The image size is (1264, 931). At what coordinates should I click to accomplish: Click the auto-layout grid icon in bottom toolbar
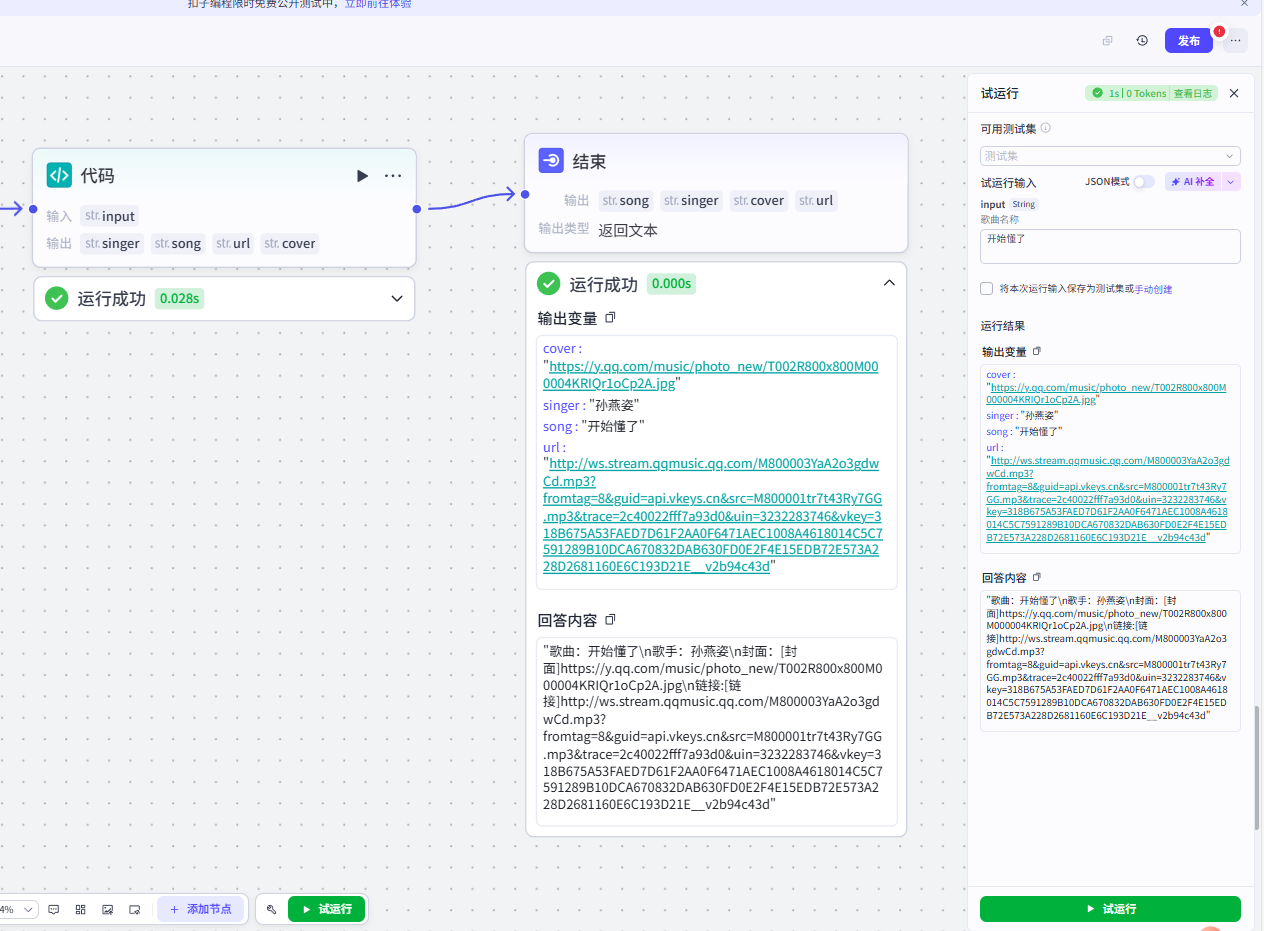coord(81,909)
